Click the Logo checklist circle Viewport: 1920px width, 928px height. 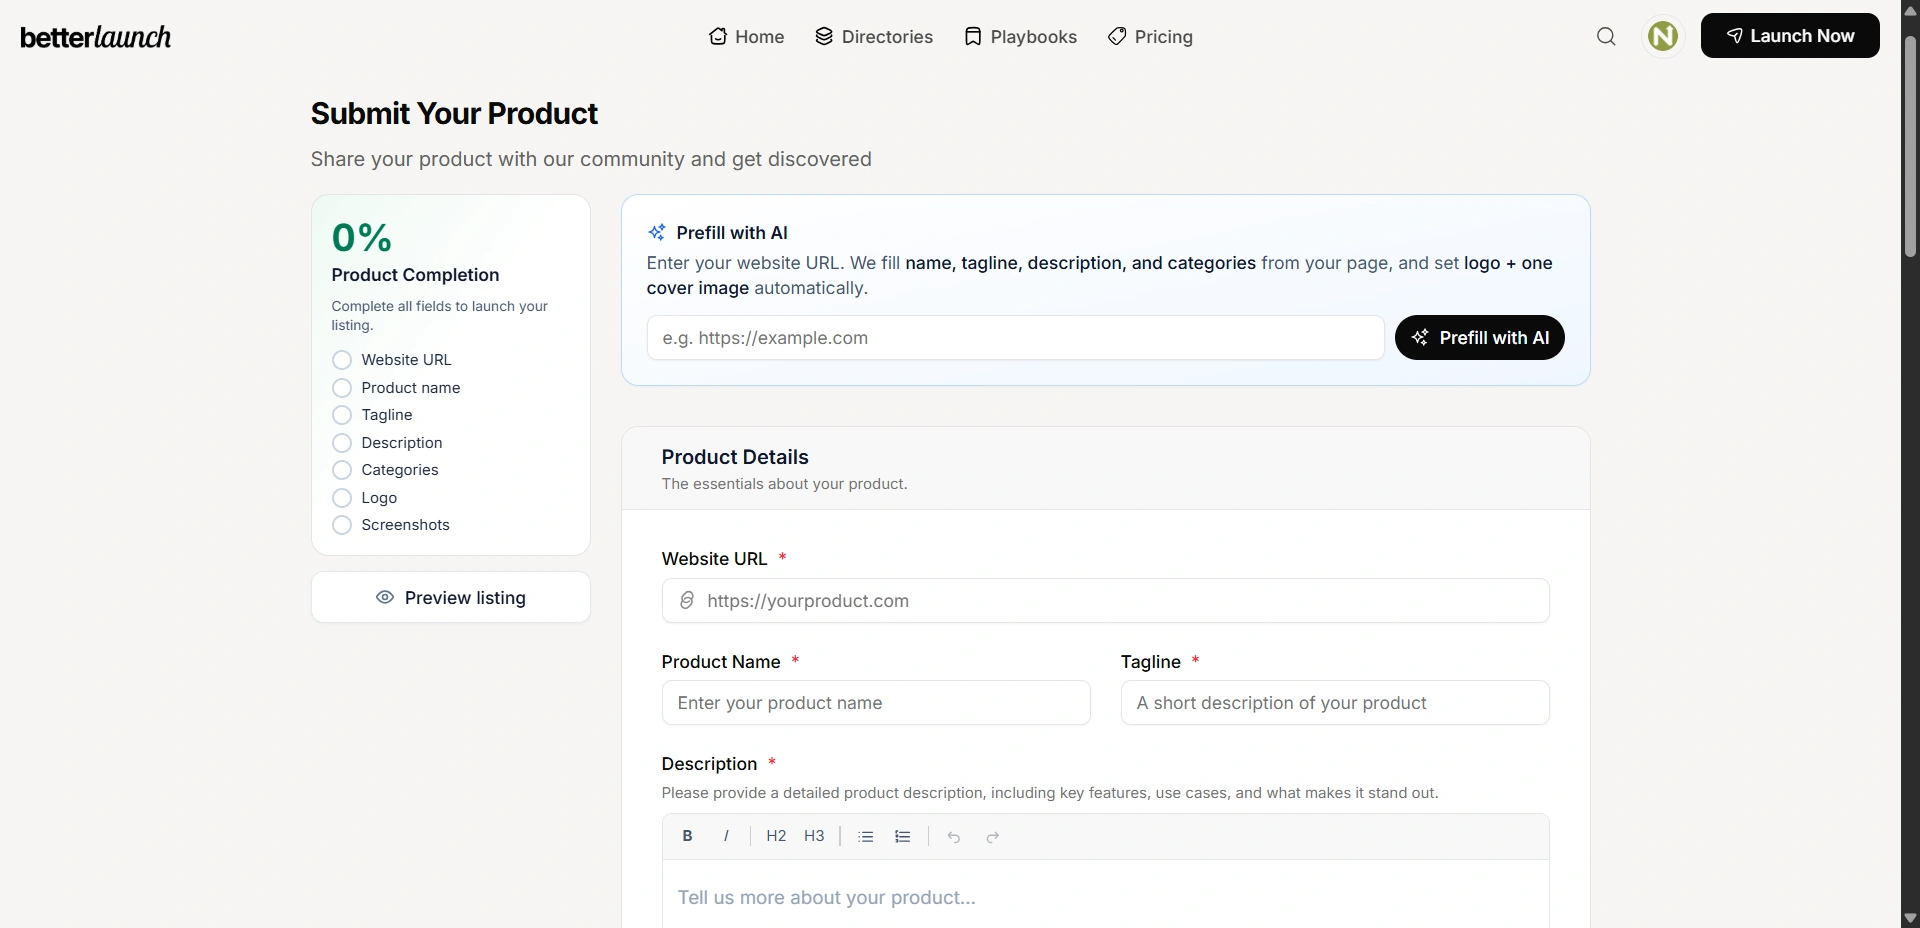tap(342, 498)
